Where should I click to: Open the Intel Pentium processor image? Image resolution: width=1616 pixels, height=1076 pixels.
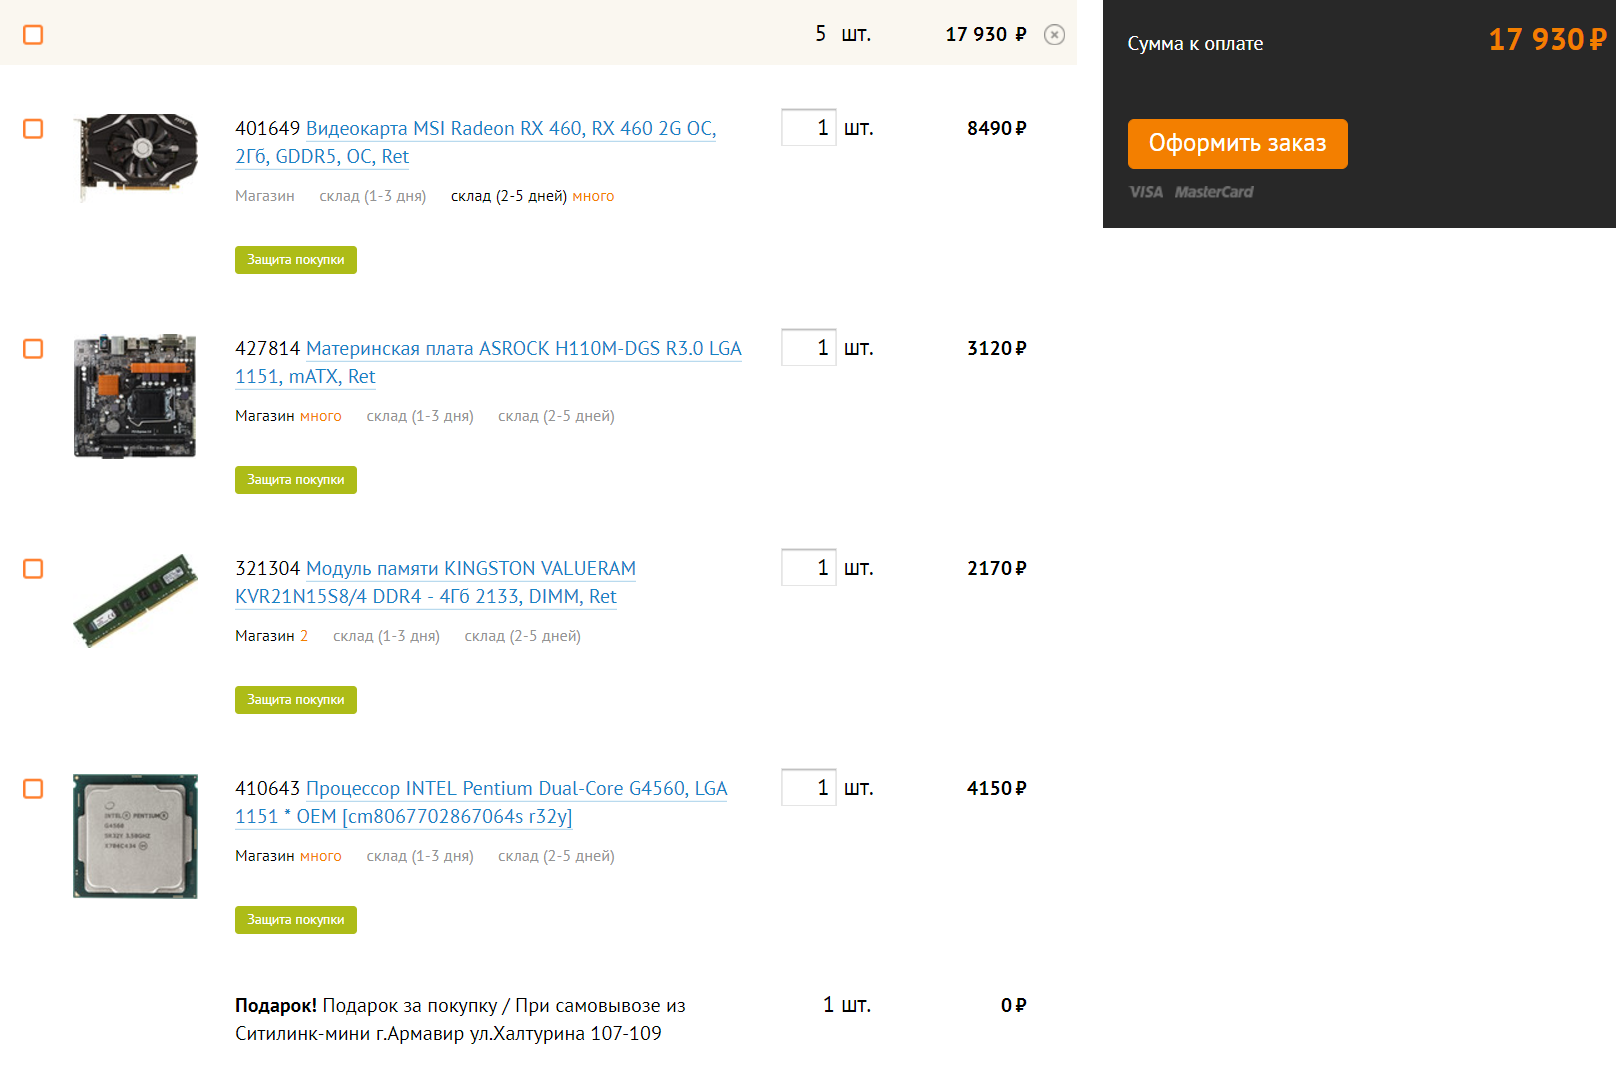point(136,836)
